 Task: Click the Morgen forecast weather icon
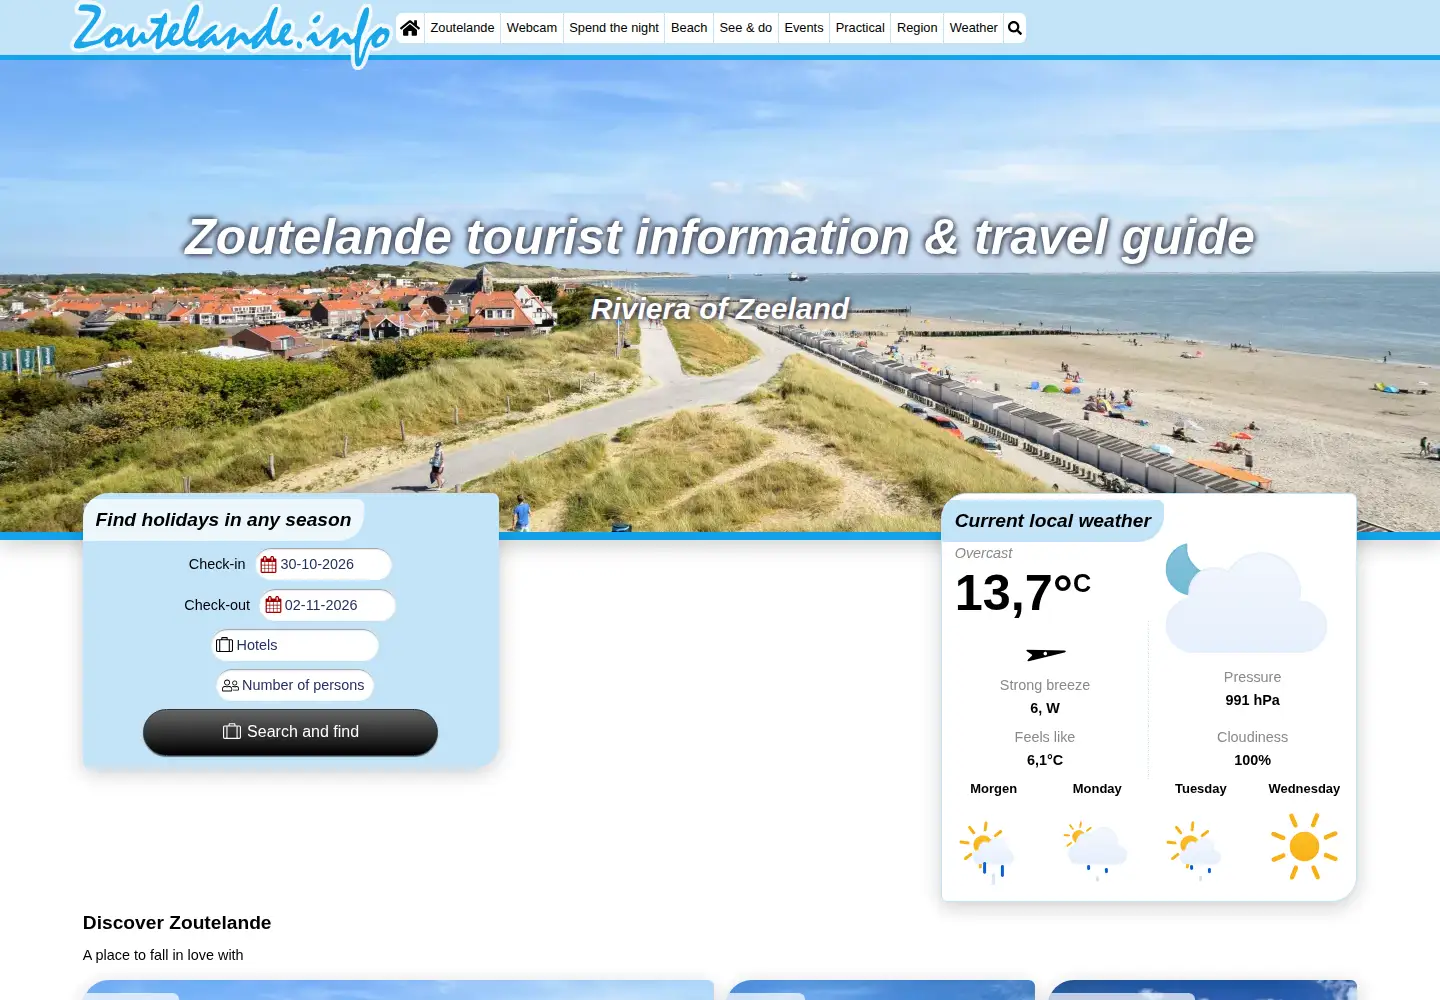988,851
